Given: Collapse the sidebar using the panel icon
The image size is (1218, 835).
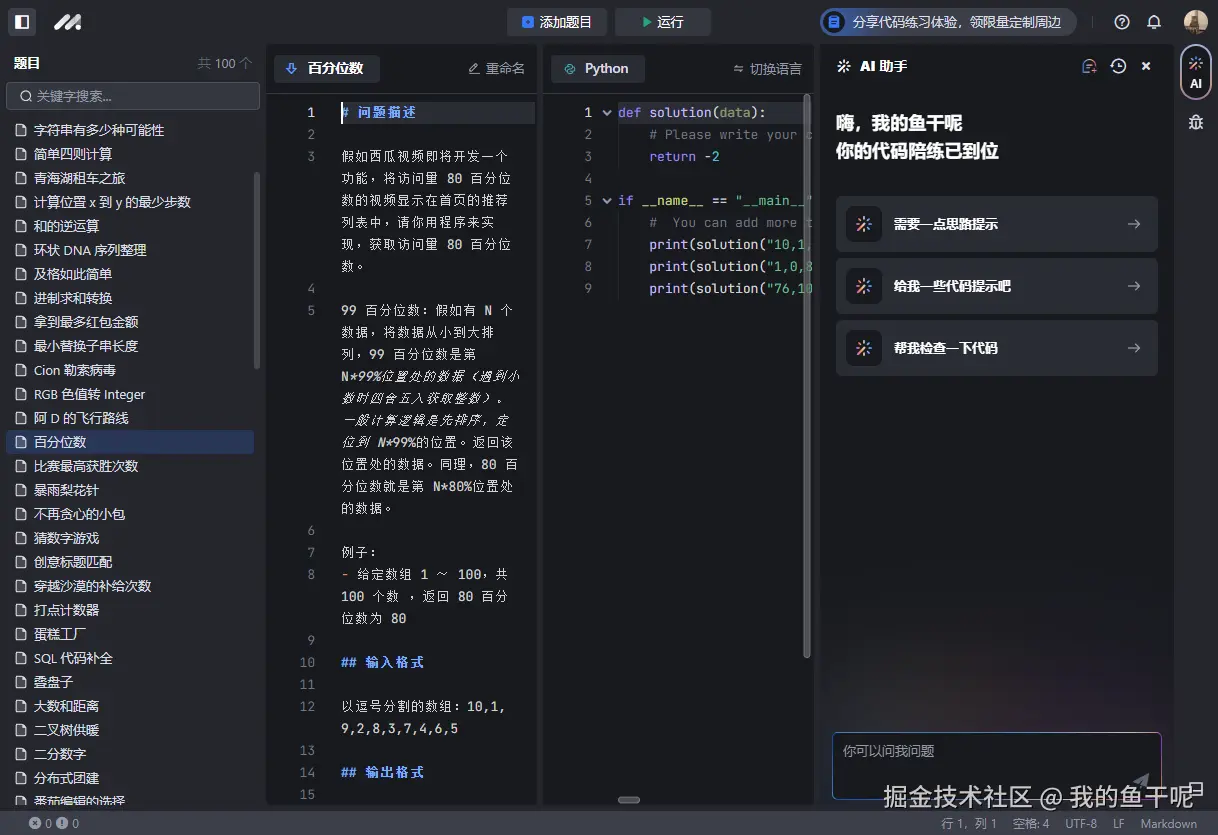Looking at the screenshot, I should (22, 22).
